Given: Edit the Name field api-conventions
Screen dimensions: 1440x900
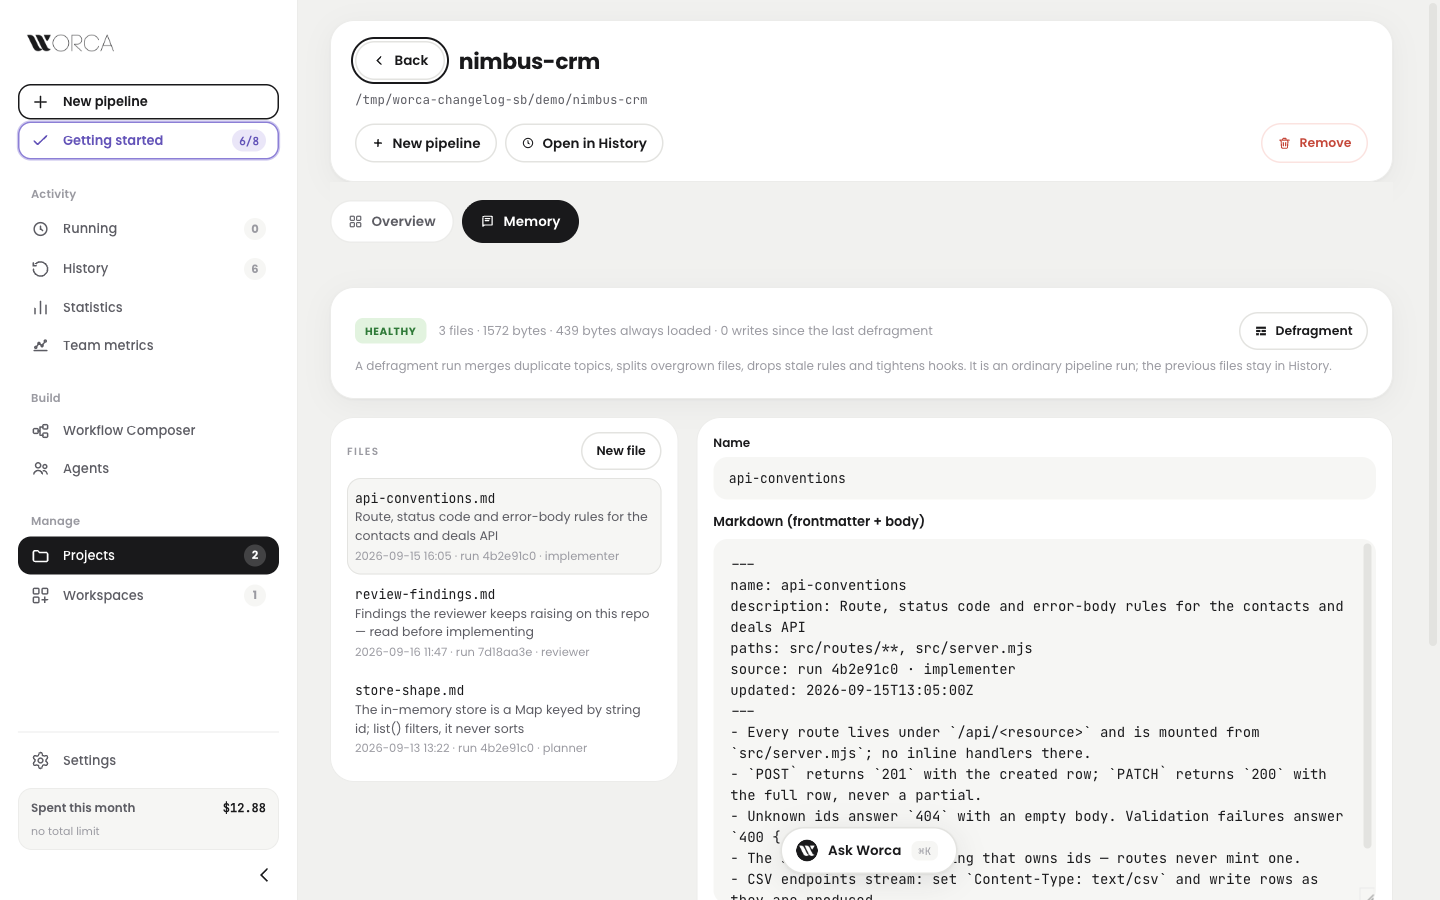Looking at the screenshot, I should (1044, 479).
